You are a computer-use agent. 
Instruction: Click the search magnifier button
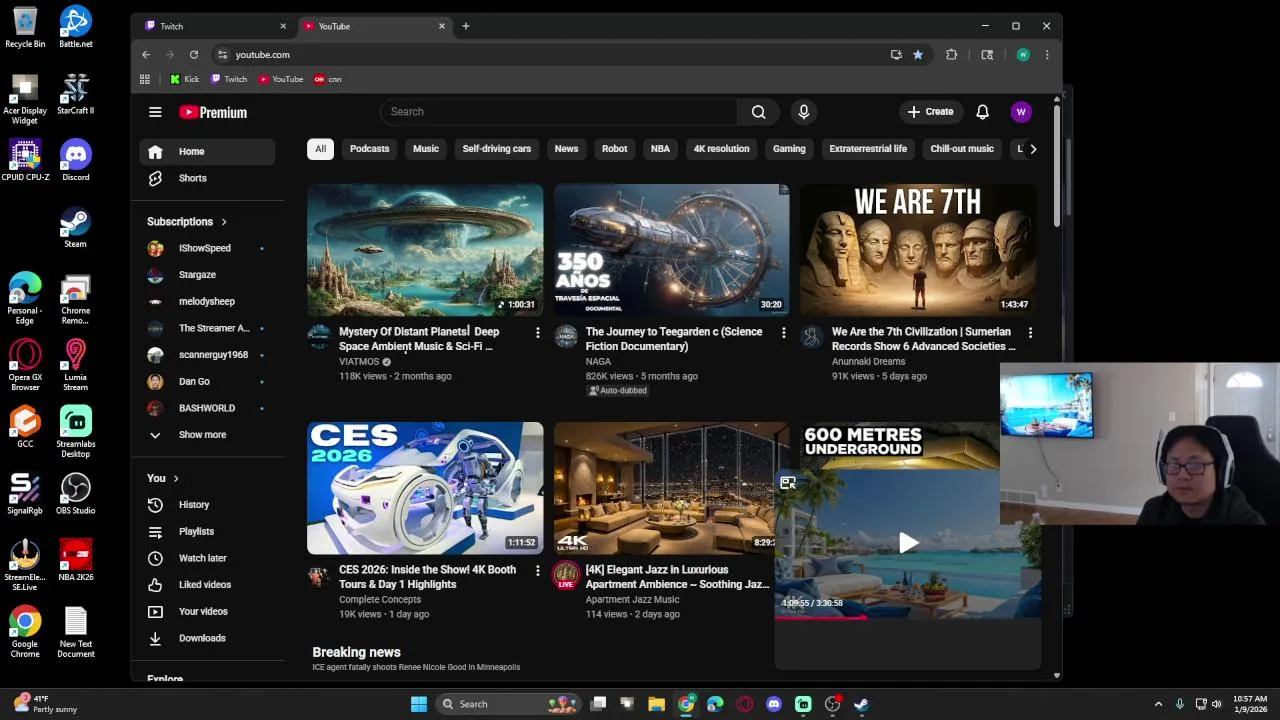[758, 112]
